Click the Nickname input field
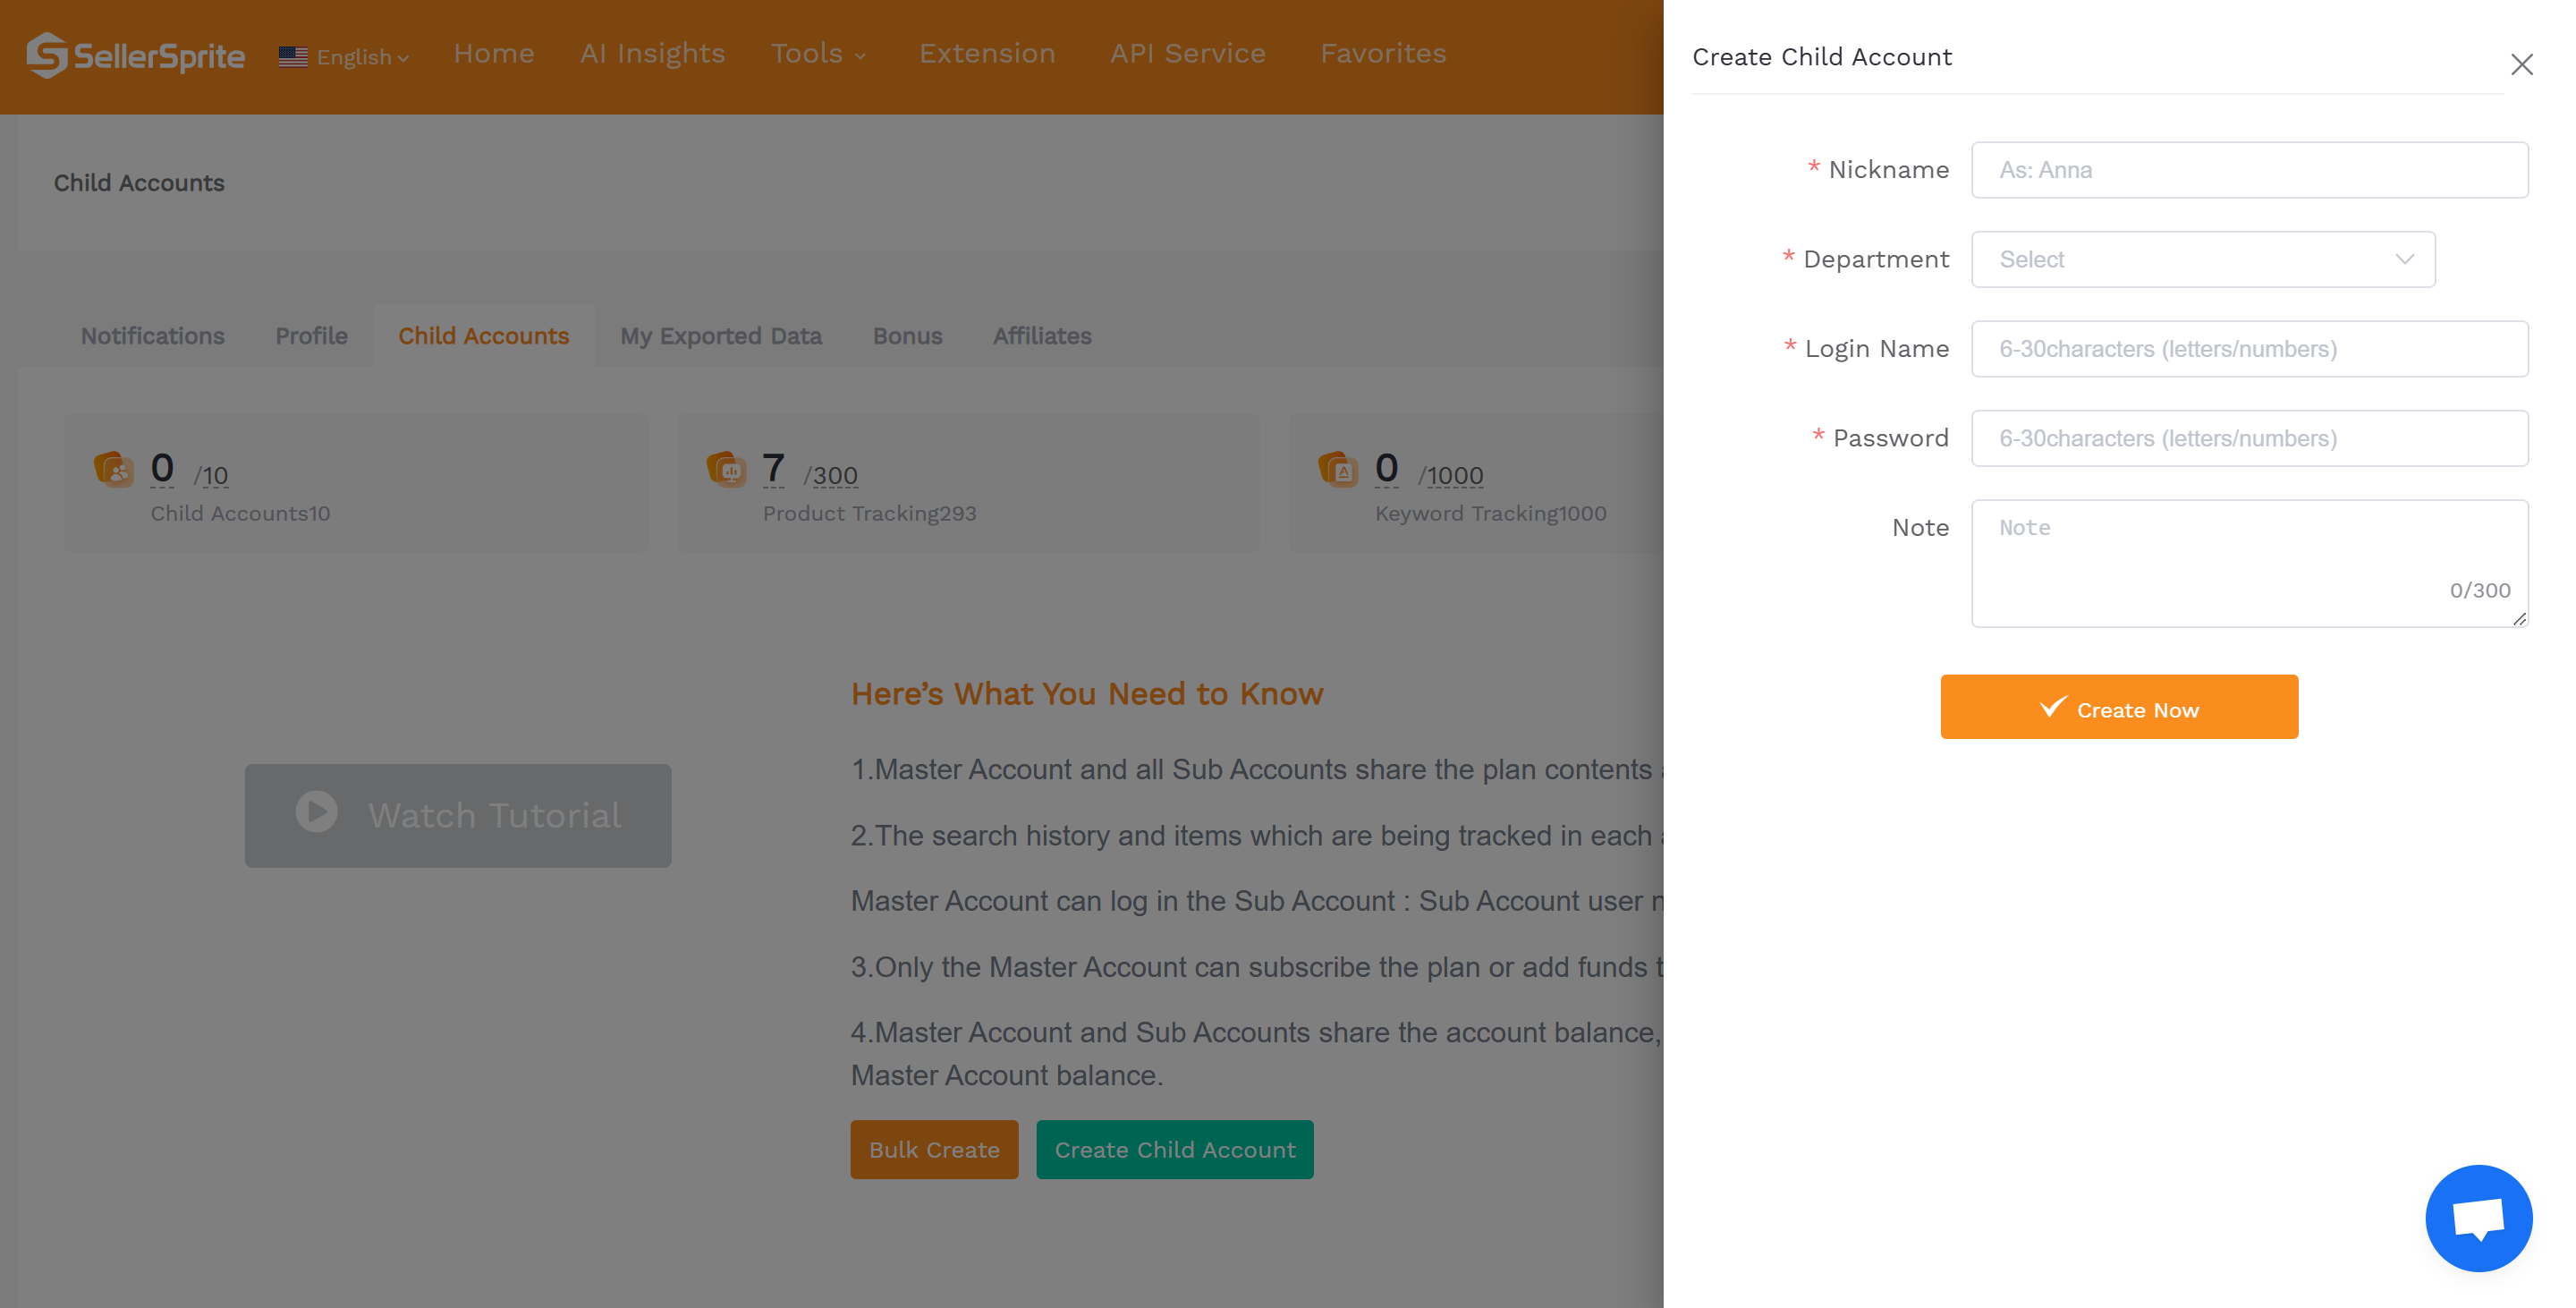The height and width of the screenshot is (1308, 2576). click(x=2249, y=170)
